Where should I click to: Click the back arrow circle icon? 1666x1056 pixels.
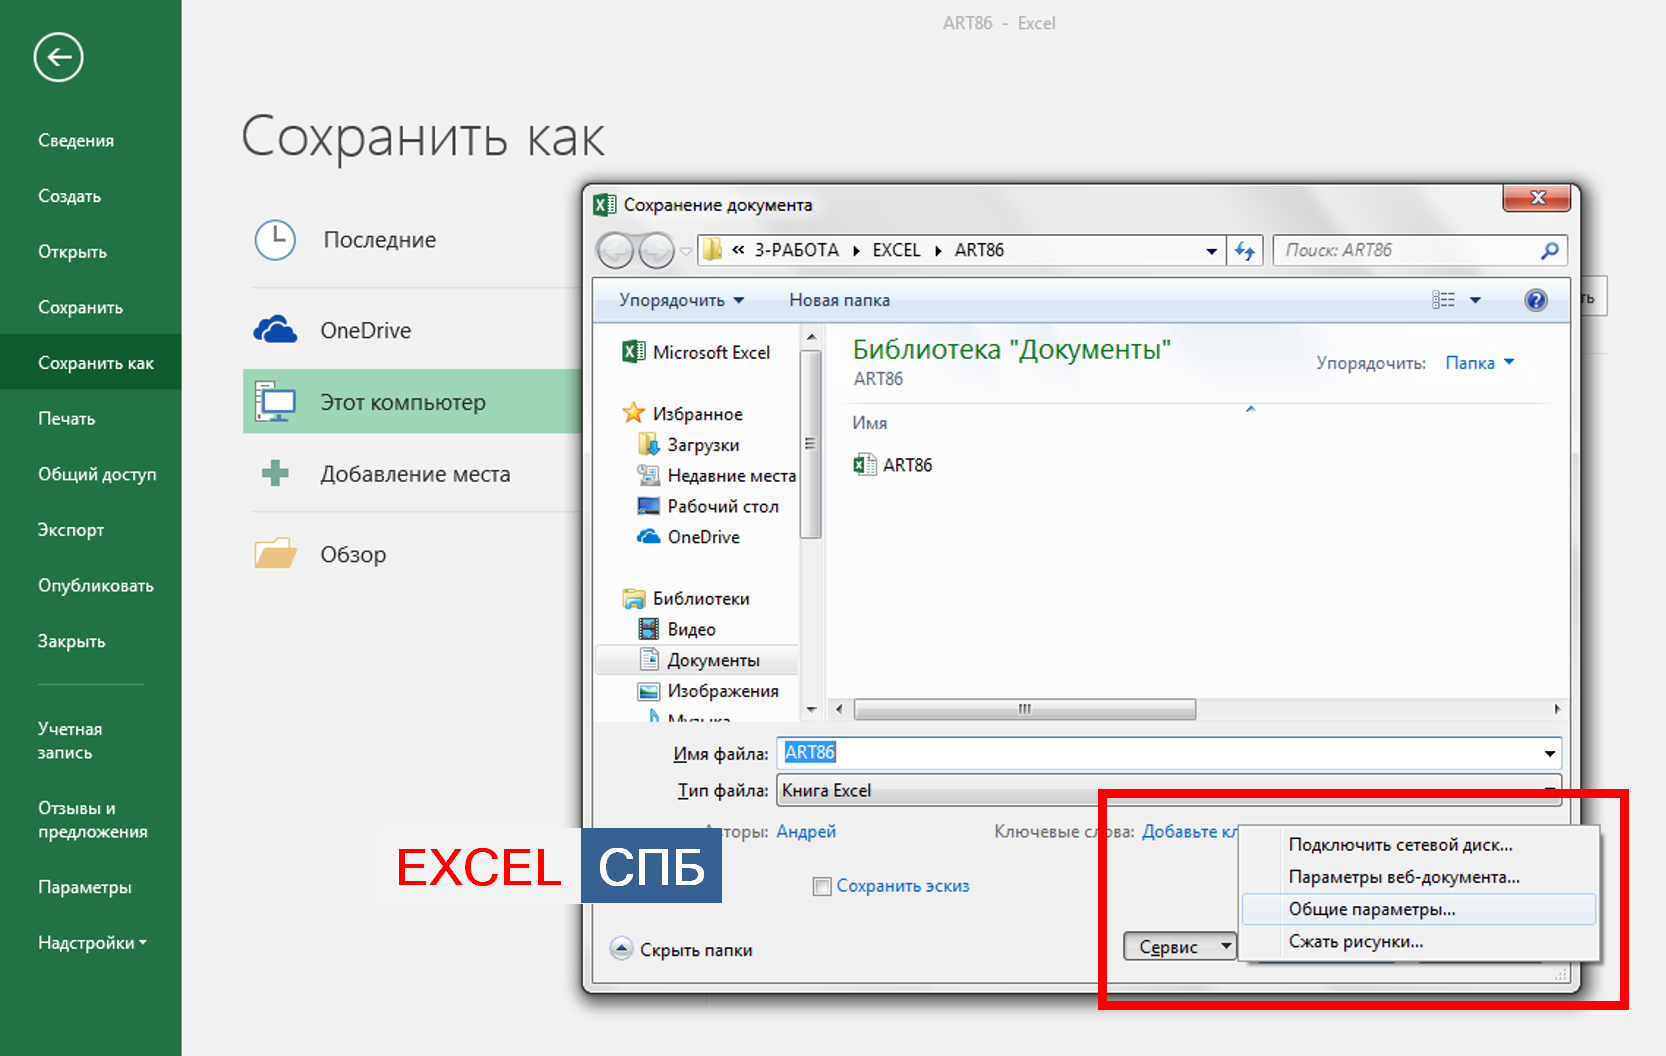pyautogui.click(x=58, y=57)
